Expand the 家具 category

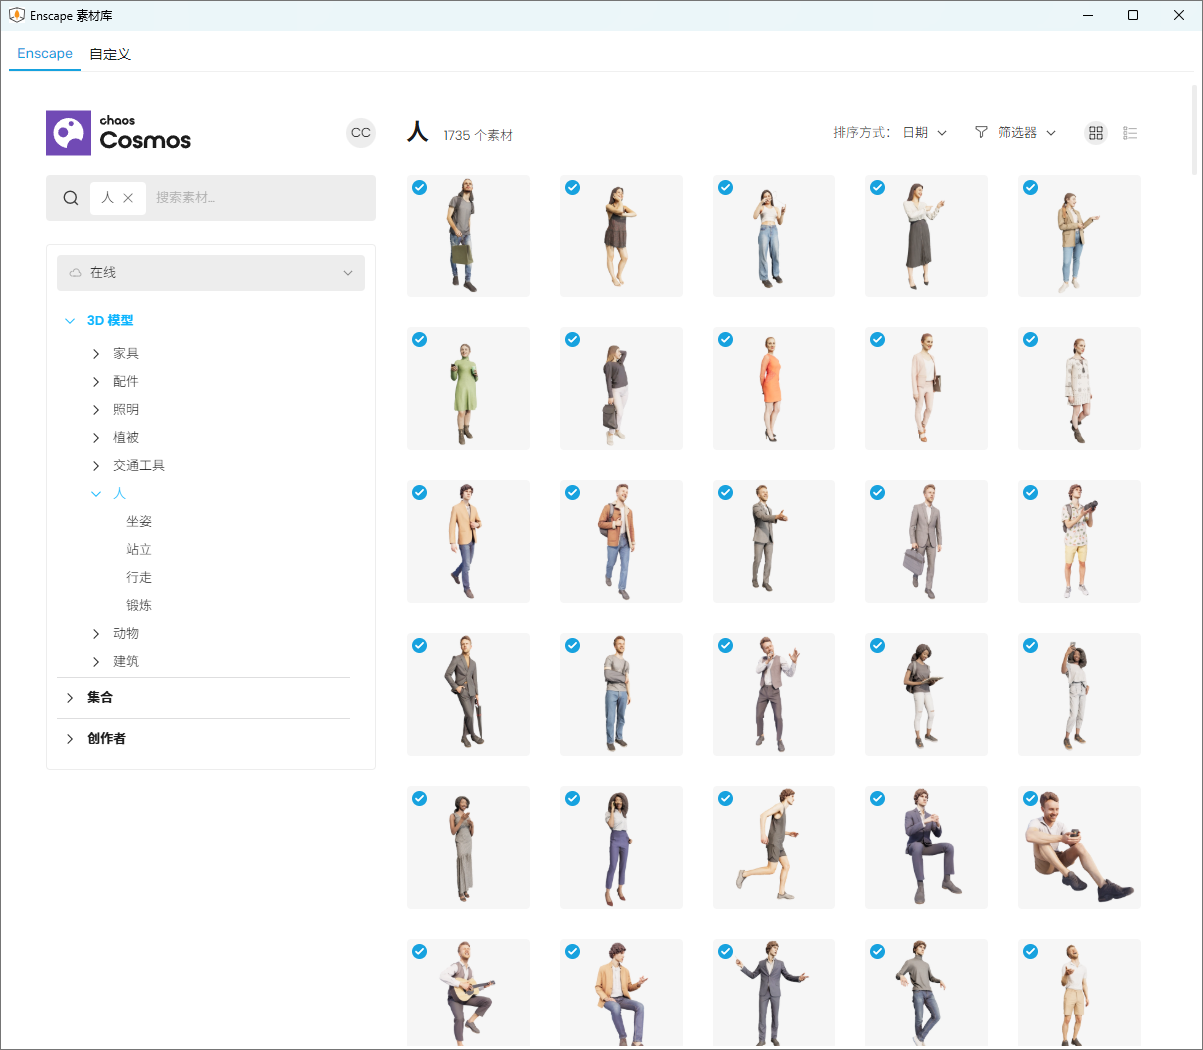point(96,354)
